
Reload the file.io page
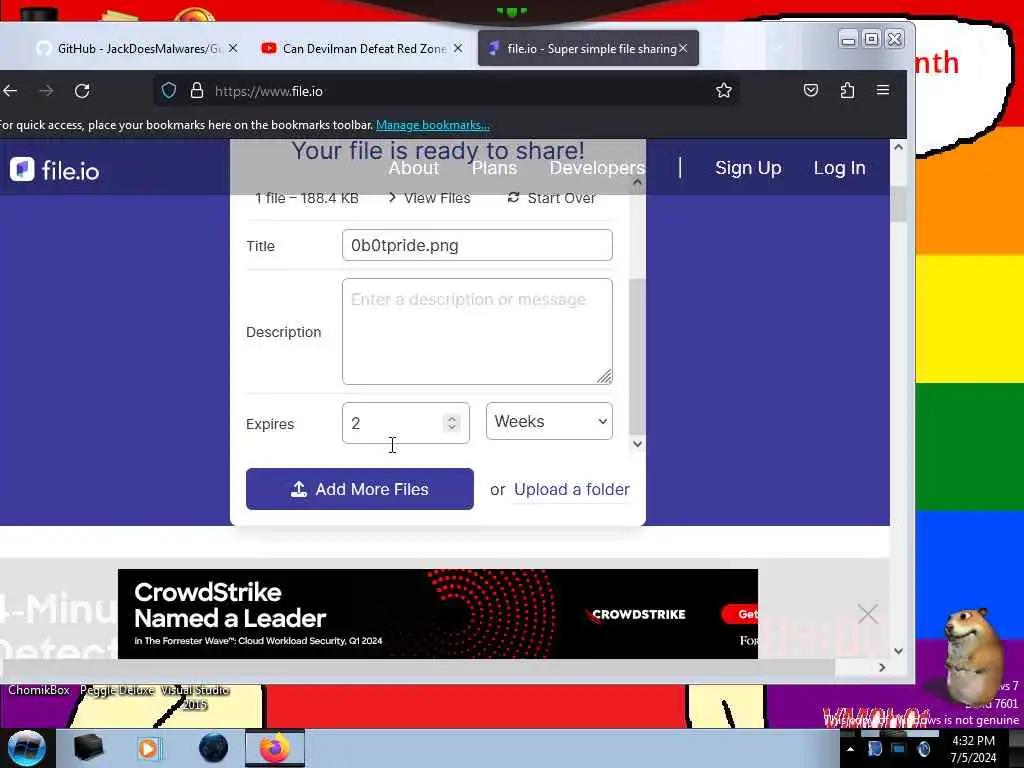pyautogui.click(x=82, y=91)
